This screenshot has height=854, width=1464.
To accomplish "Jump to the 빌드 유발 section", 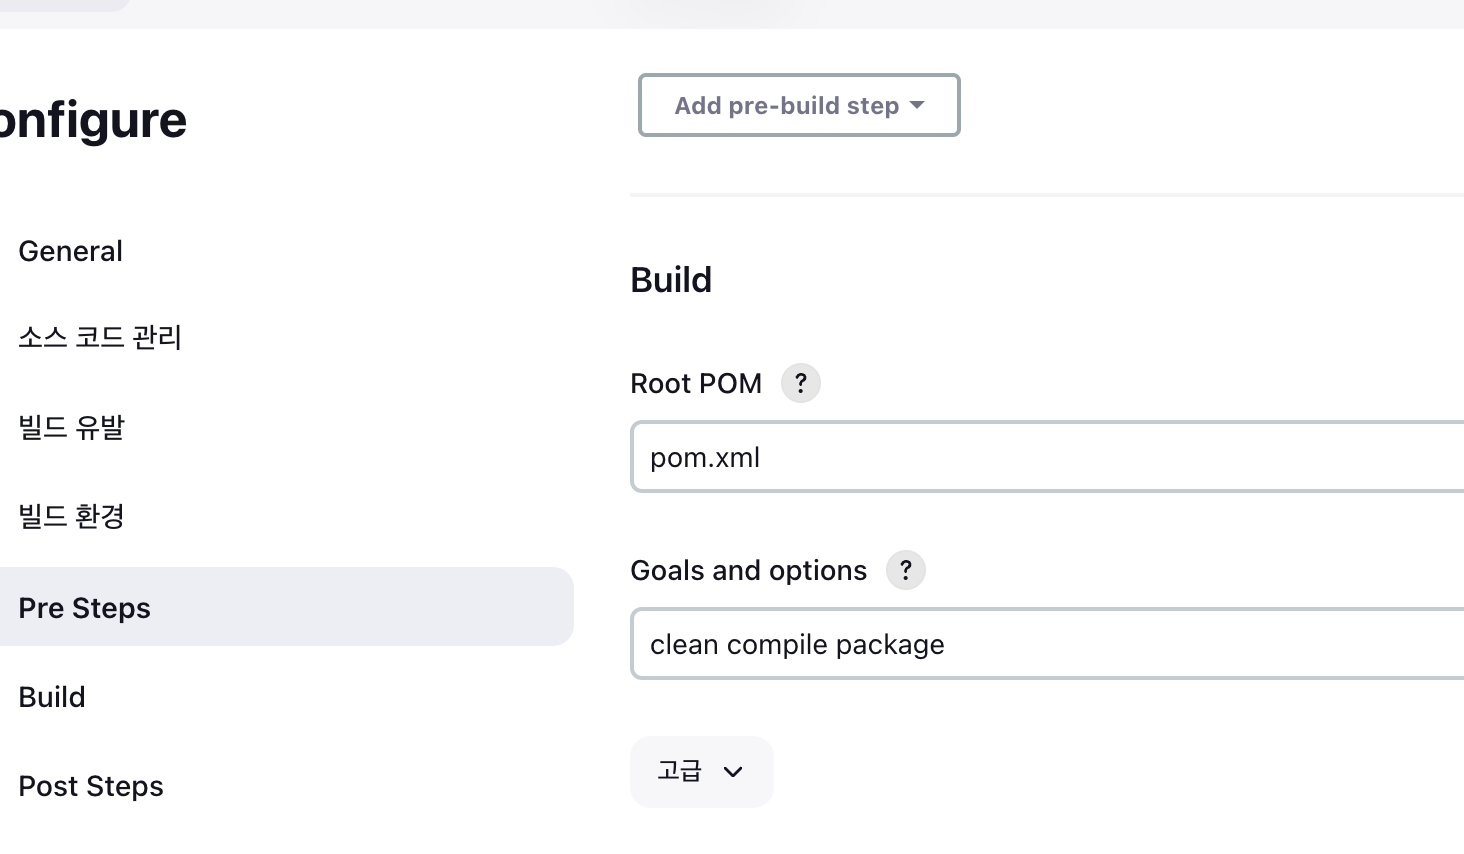I will pos(71,427).
